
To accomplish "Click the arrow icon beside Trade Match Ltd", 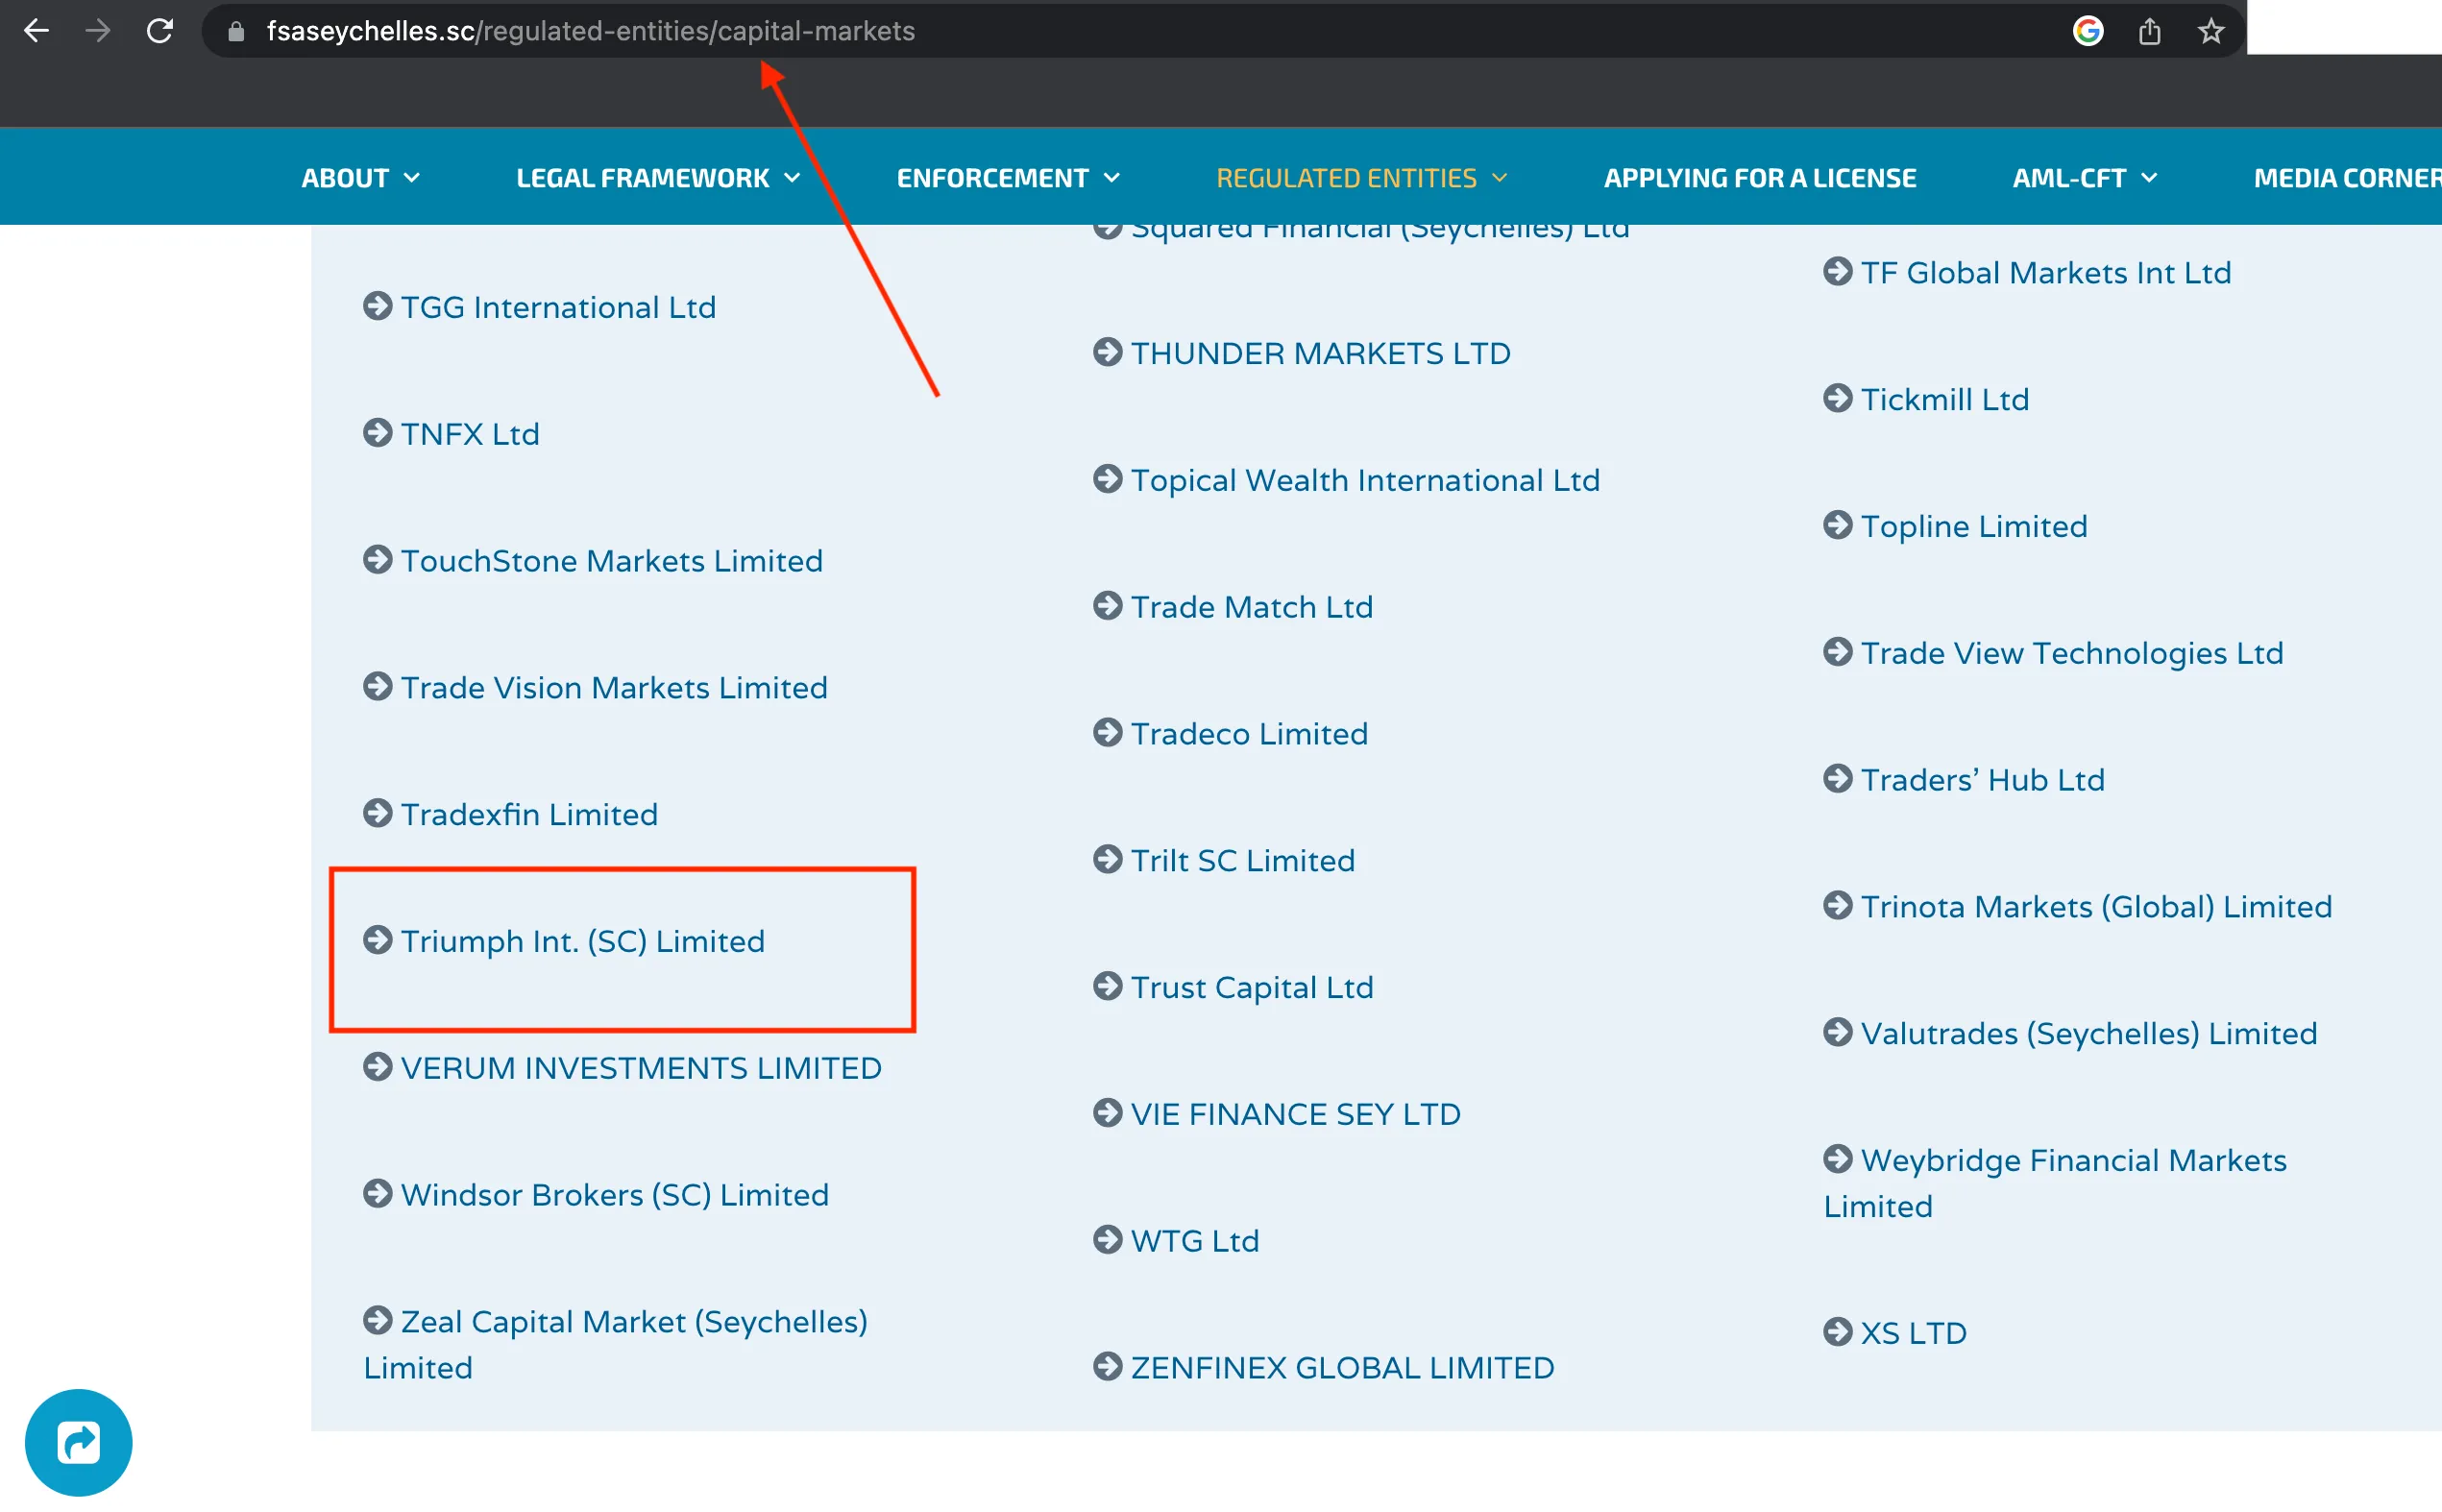I will click(1107, 606).
